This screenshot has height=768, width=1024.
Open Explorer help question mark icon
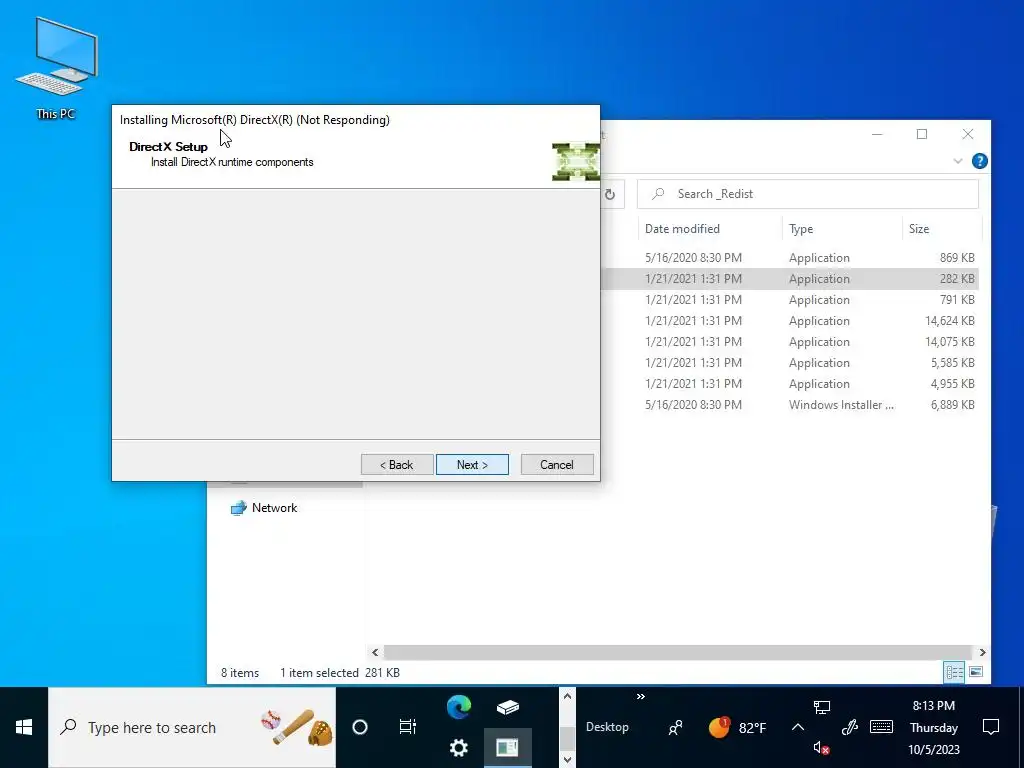click(x=980, y=161)
